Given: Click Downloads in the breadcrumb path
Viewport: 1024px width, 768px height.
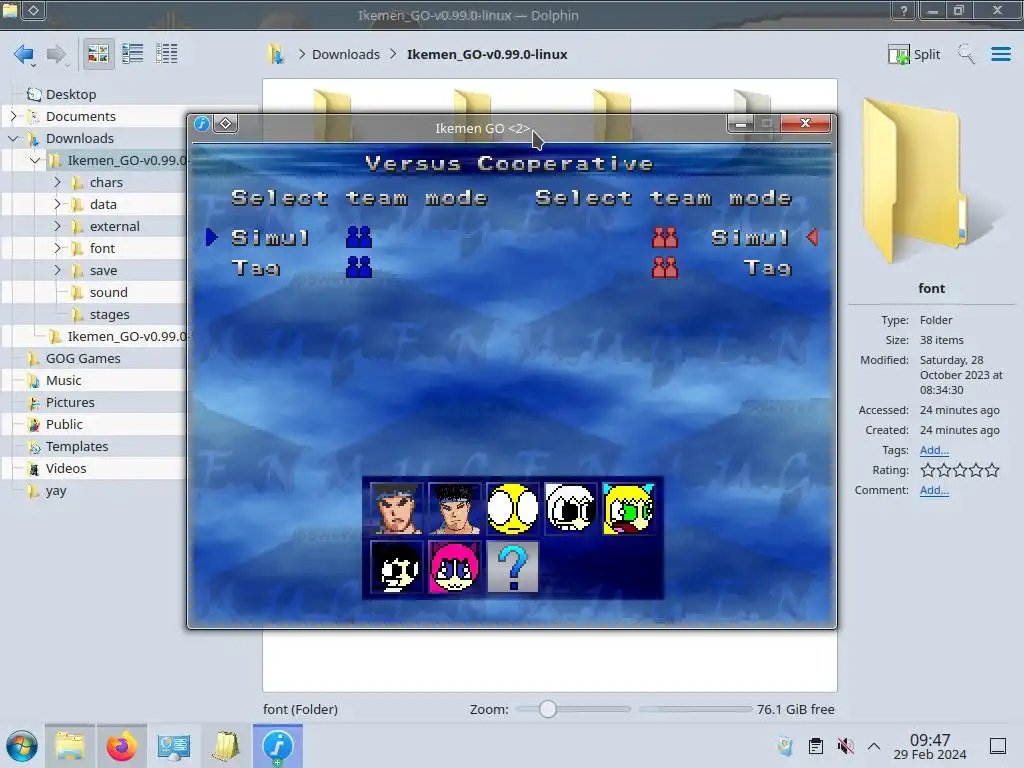Looking at the screenshot, I should point(345,54).
